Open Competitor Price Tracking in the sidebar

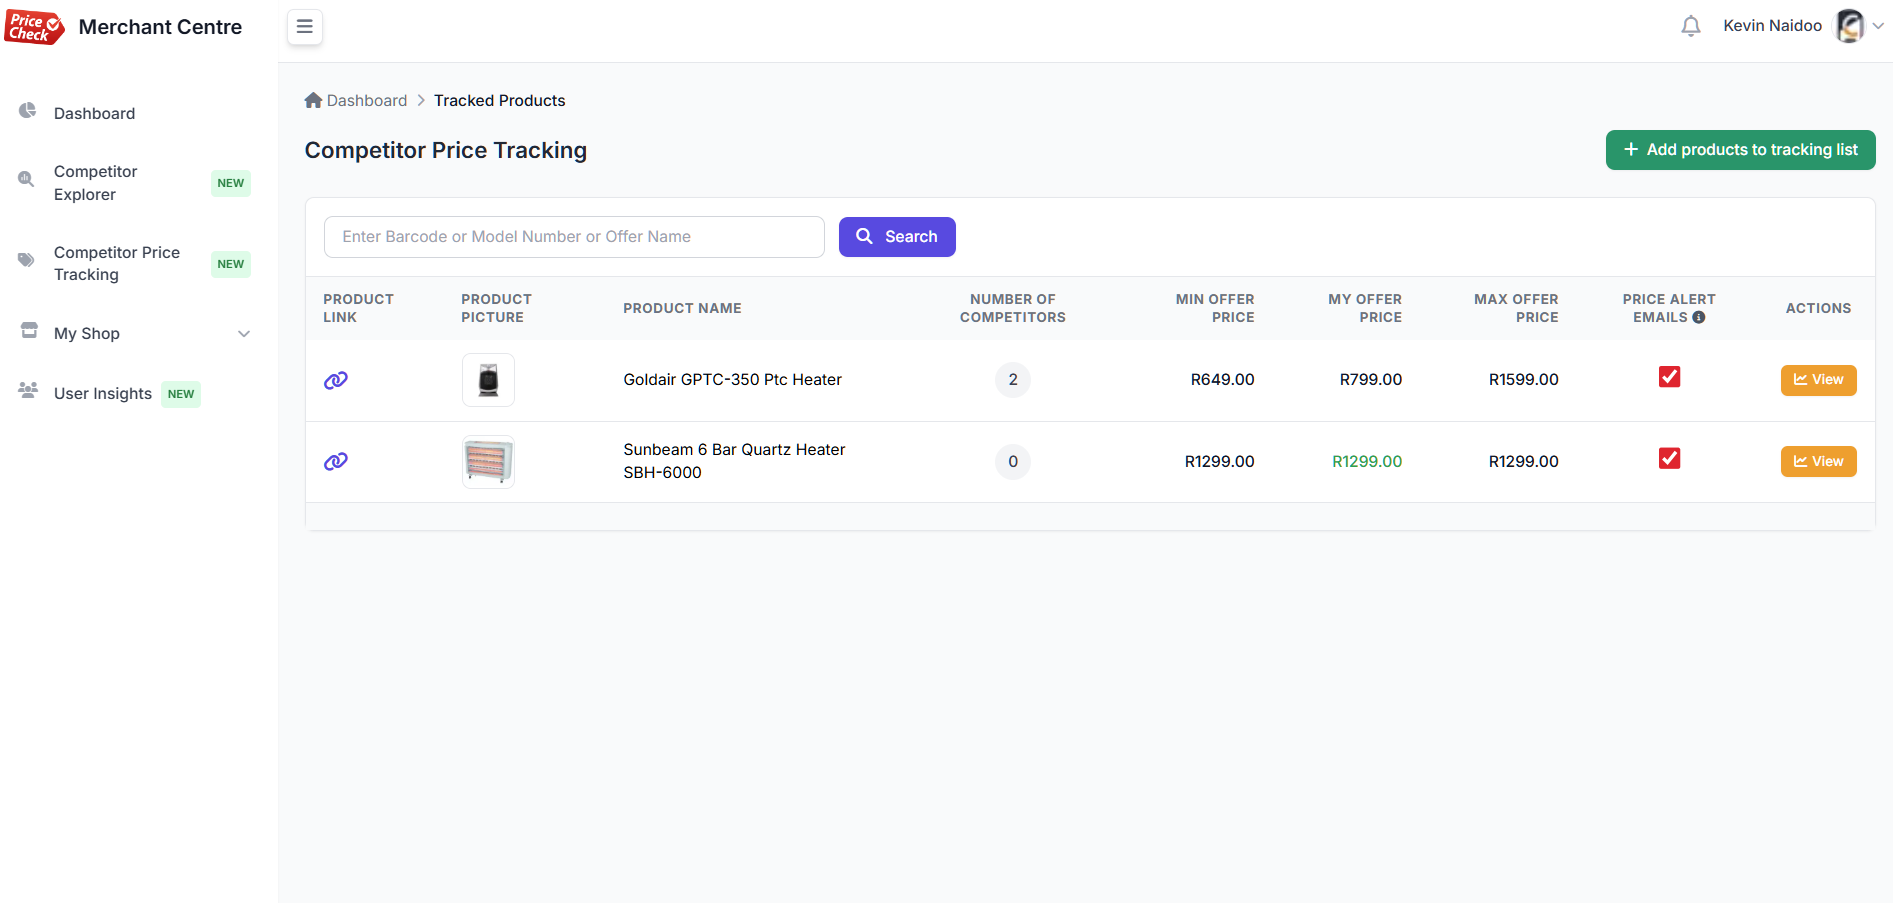click(x=117, y=264)
